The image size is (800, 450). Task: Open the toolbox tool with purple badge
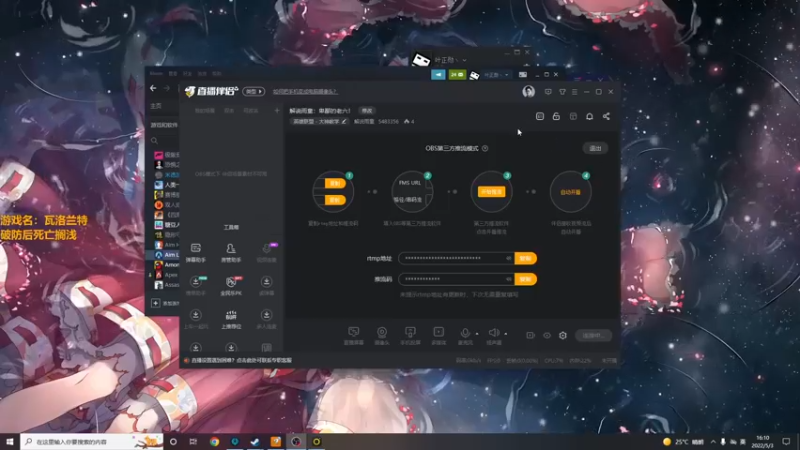pos(266,253)
